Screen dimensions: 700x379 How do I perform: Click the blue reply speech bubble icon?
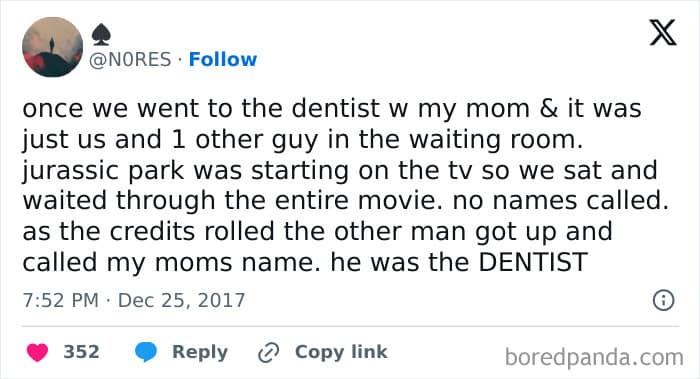146,352
